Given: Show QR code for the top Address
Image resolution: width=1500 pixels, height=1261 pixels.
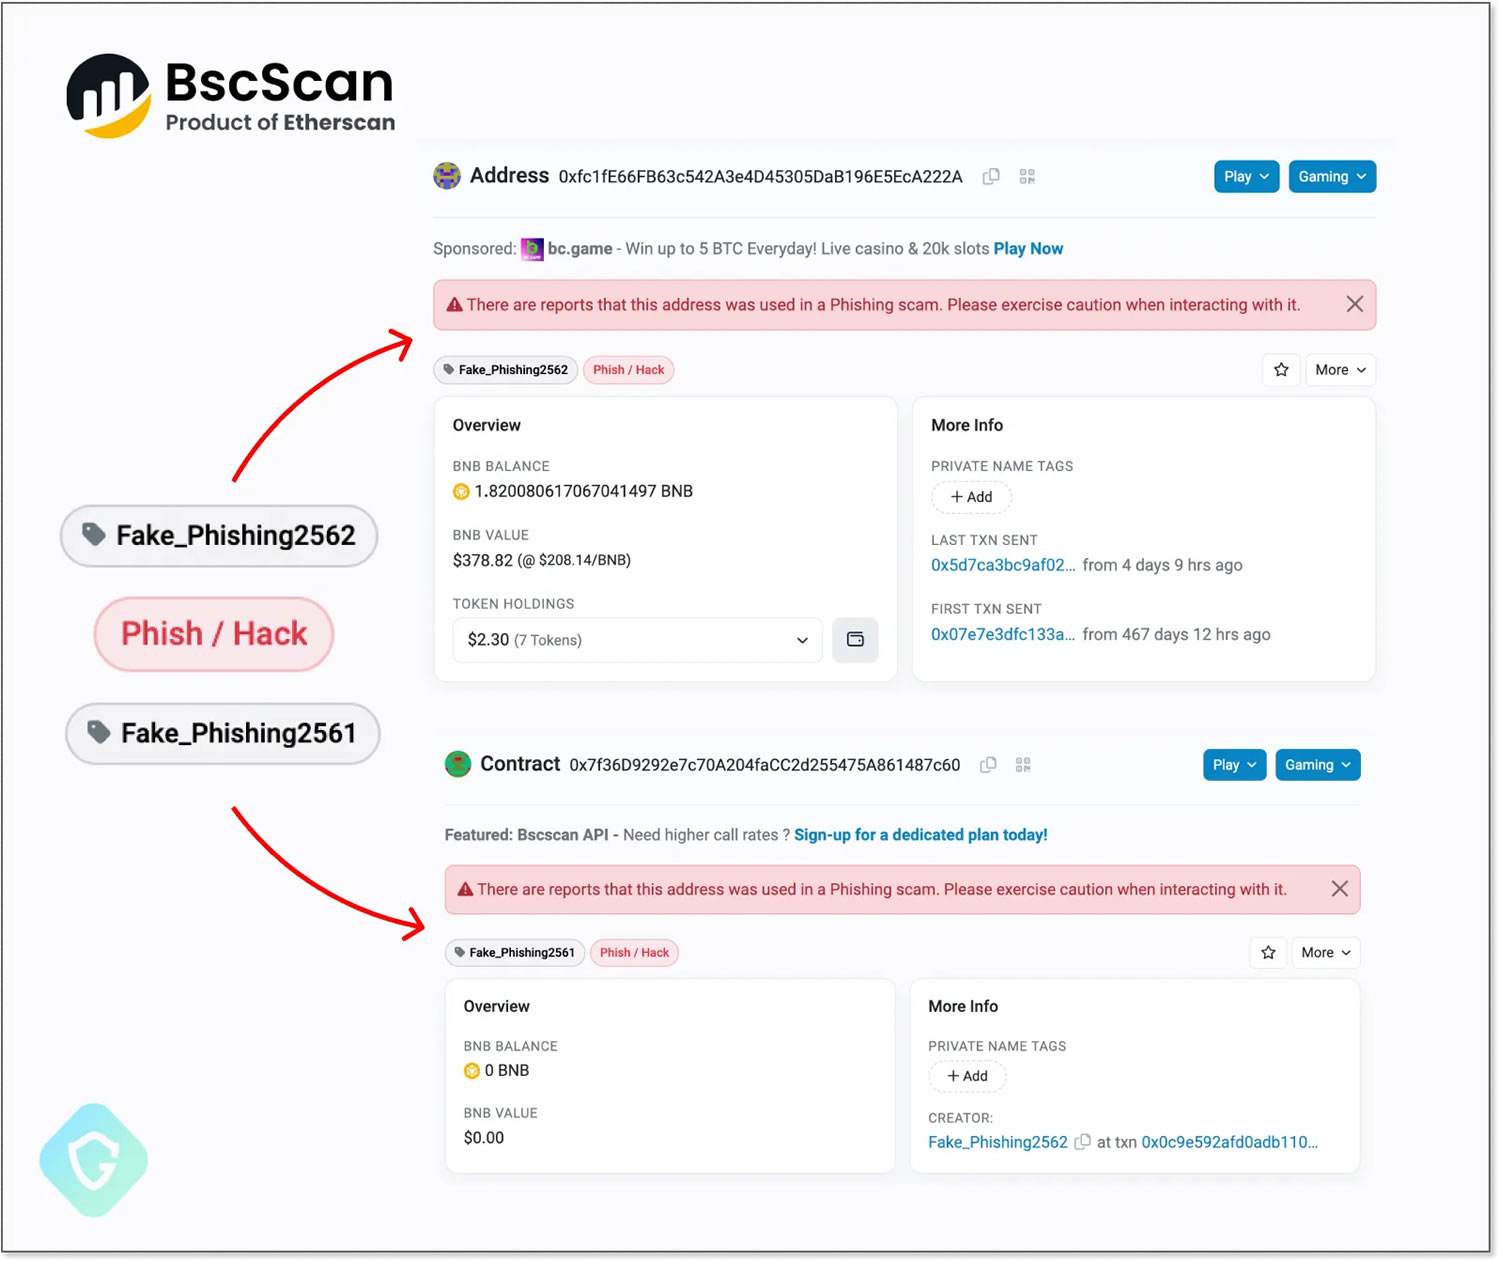Looking at the screenshot, I should click(x=1027, y=177).
